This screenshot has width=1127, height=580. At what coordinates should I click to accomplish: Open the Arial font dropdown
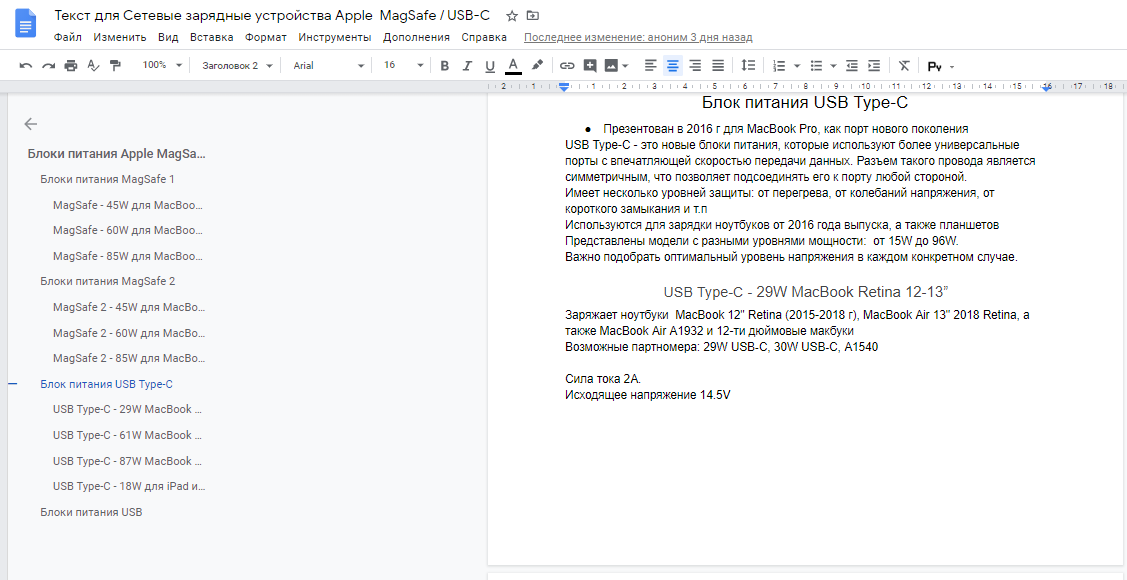point(329,65)
